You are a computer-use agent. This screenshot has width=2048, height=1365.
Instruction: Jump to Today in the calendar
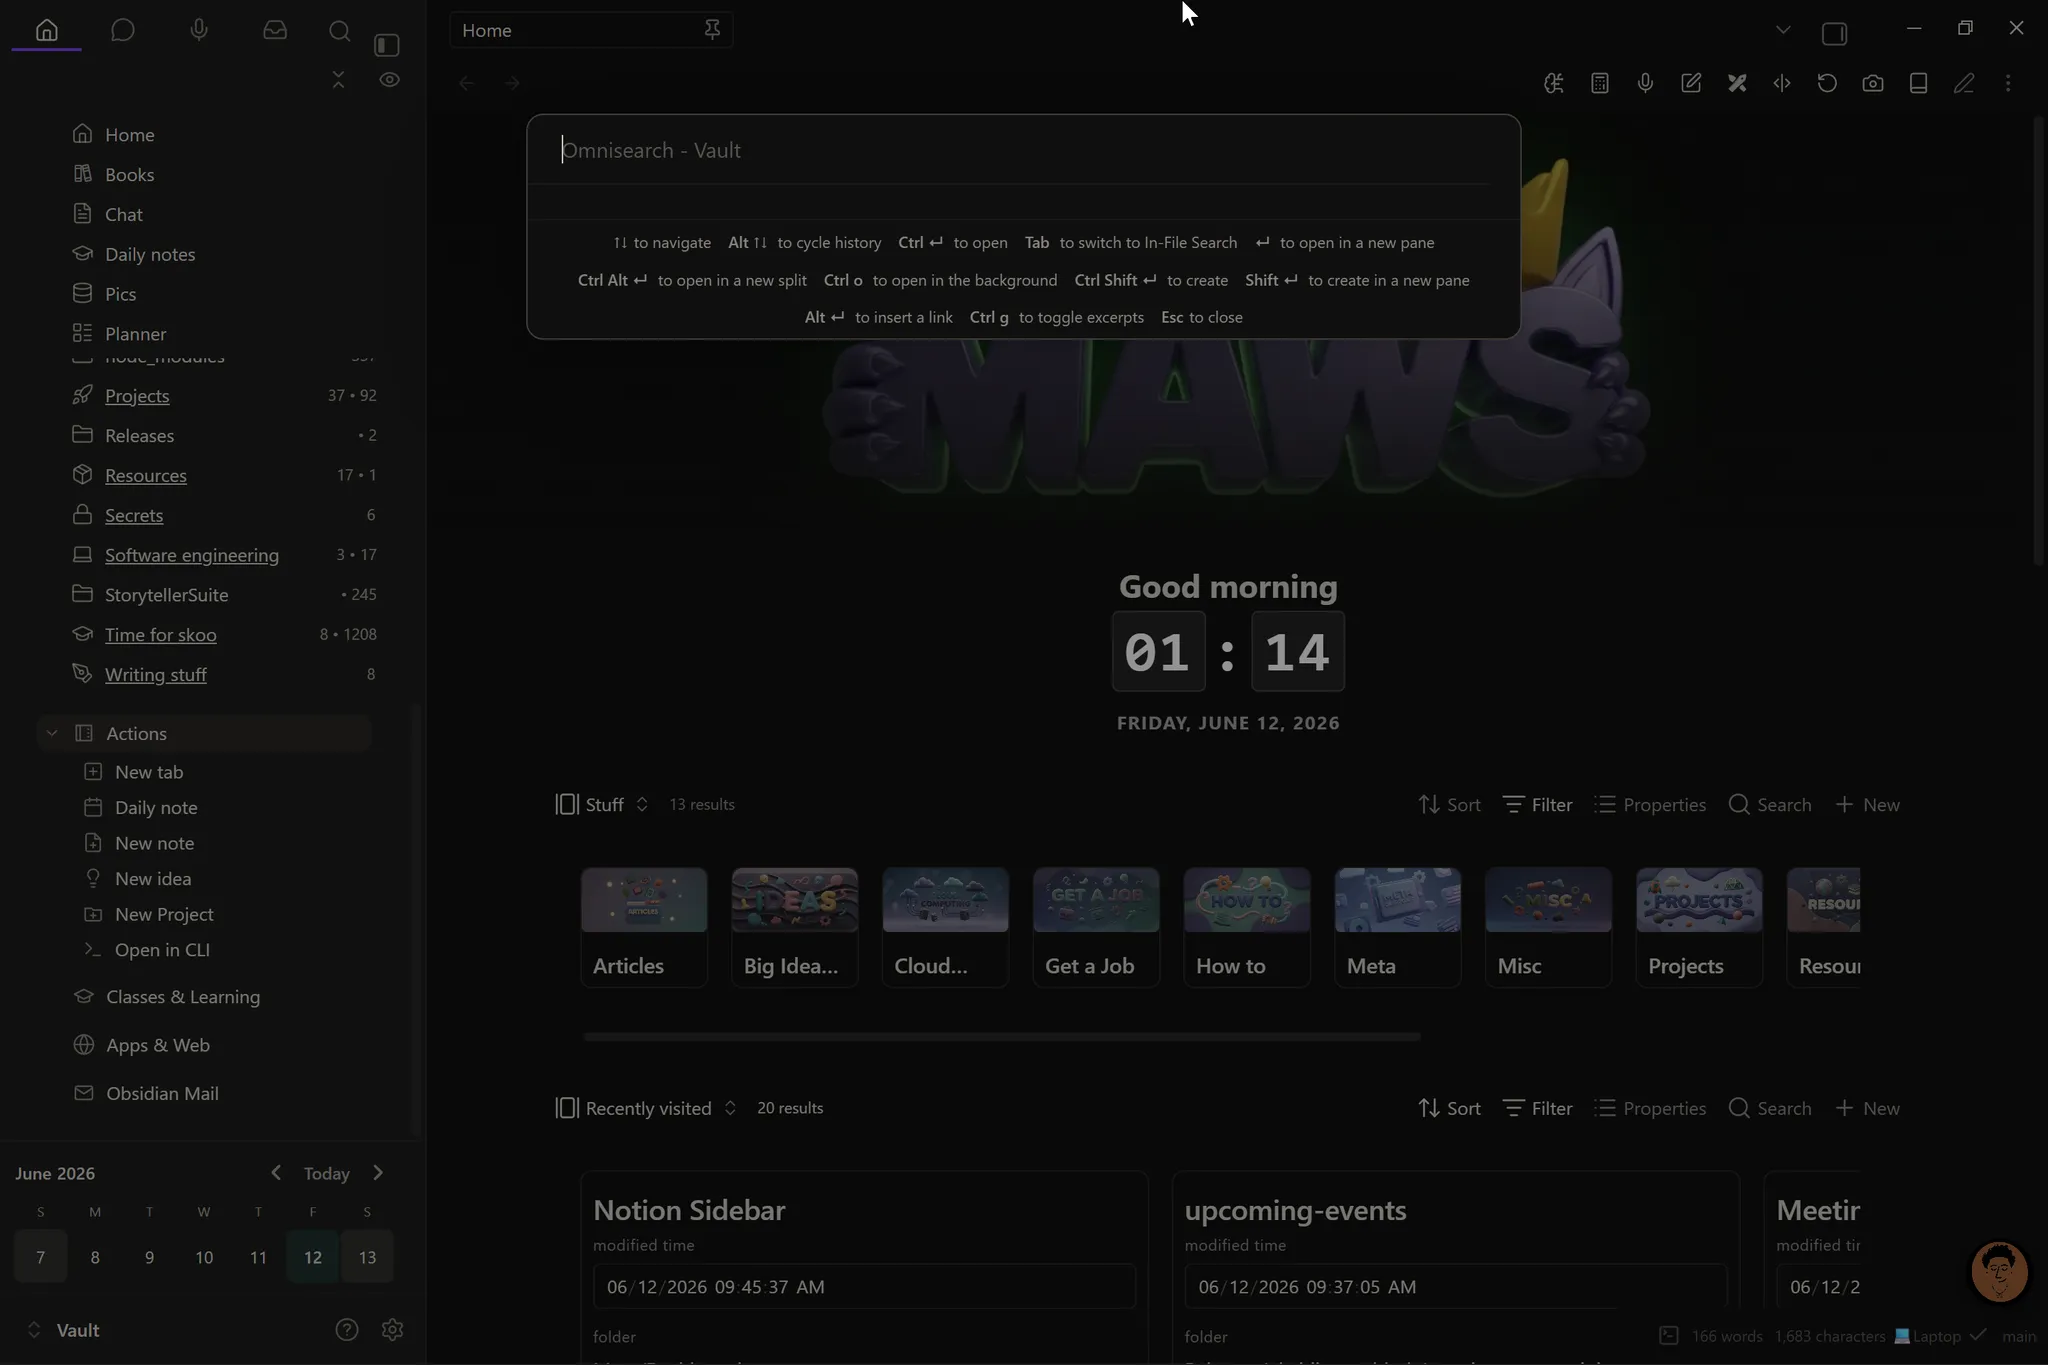pyautogui.click(x=327, y=1173)
